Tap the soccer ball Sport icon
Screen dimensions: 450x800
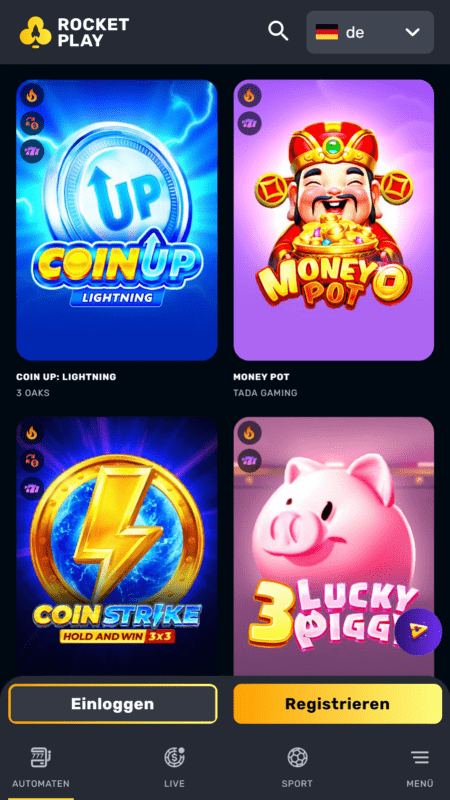297,757
